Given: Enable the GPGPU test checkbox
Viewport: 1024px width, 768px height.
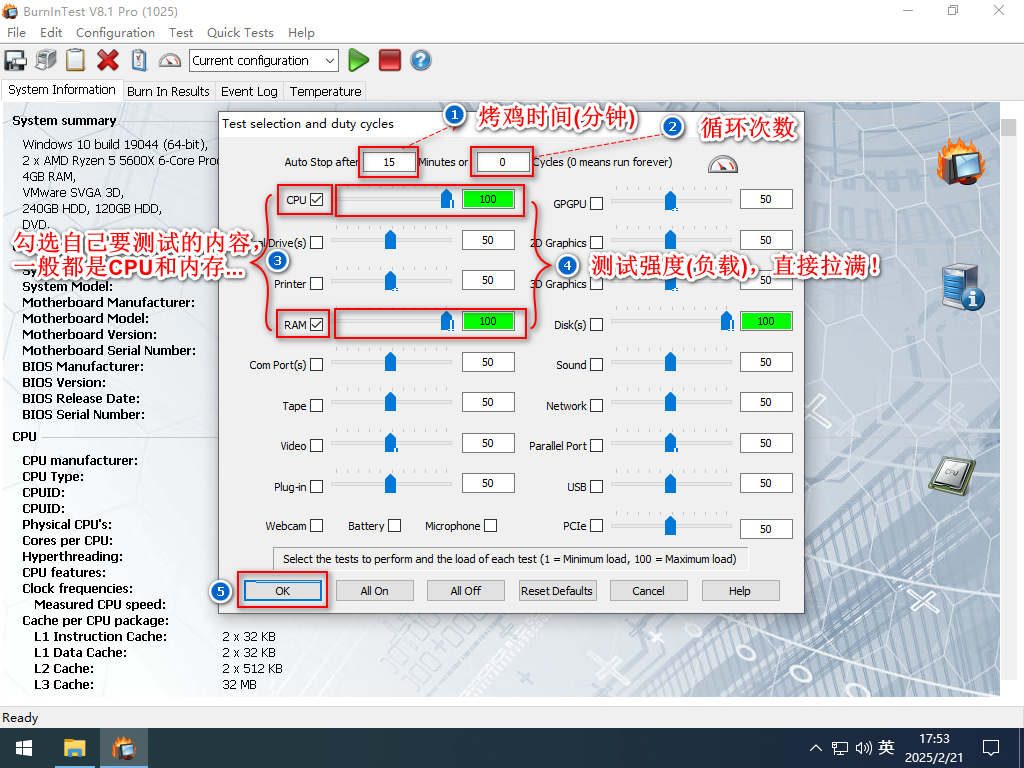Looking at the screenshot, I should coord(597,204).
